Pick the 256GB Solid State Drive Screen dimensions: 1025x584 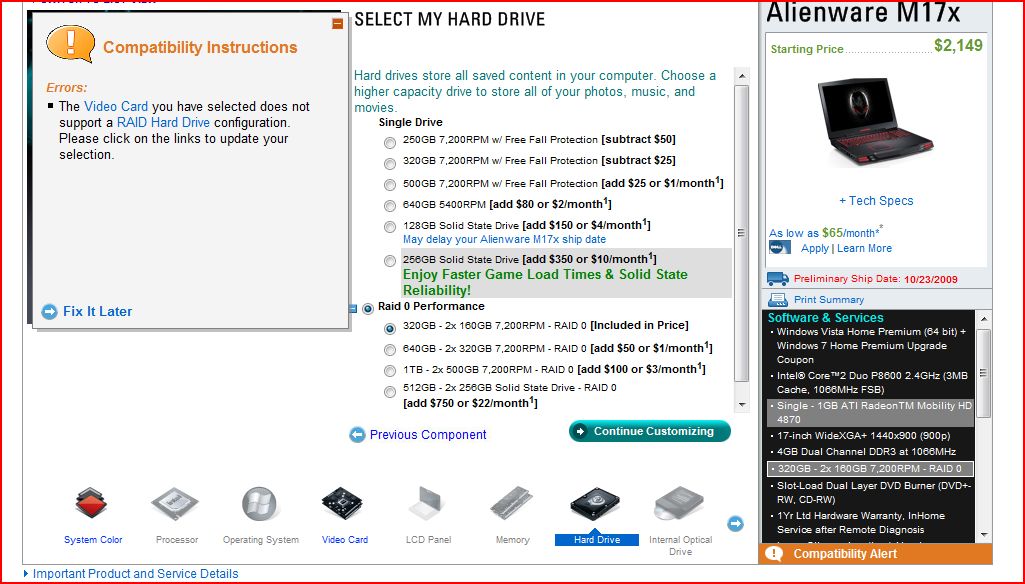point(390,261)
